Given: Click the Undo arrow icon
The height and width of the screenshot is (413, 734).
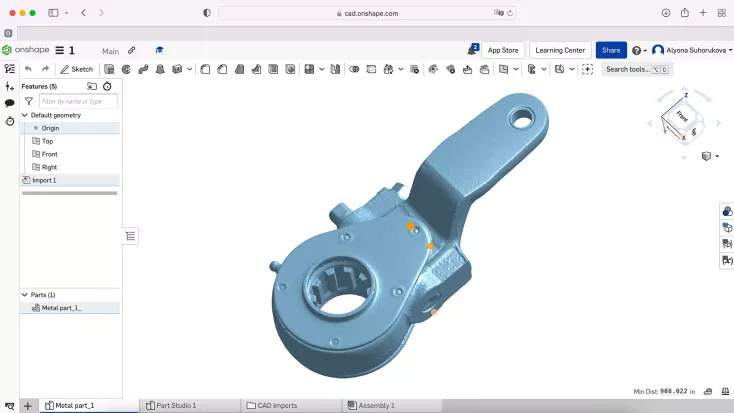Looking at the screenshot, I should 28,69.
